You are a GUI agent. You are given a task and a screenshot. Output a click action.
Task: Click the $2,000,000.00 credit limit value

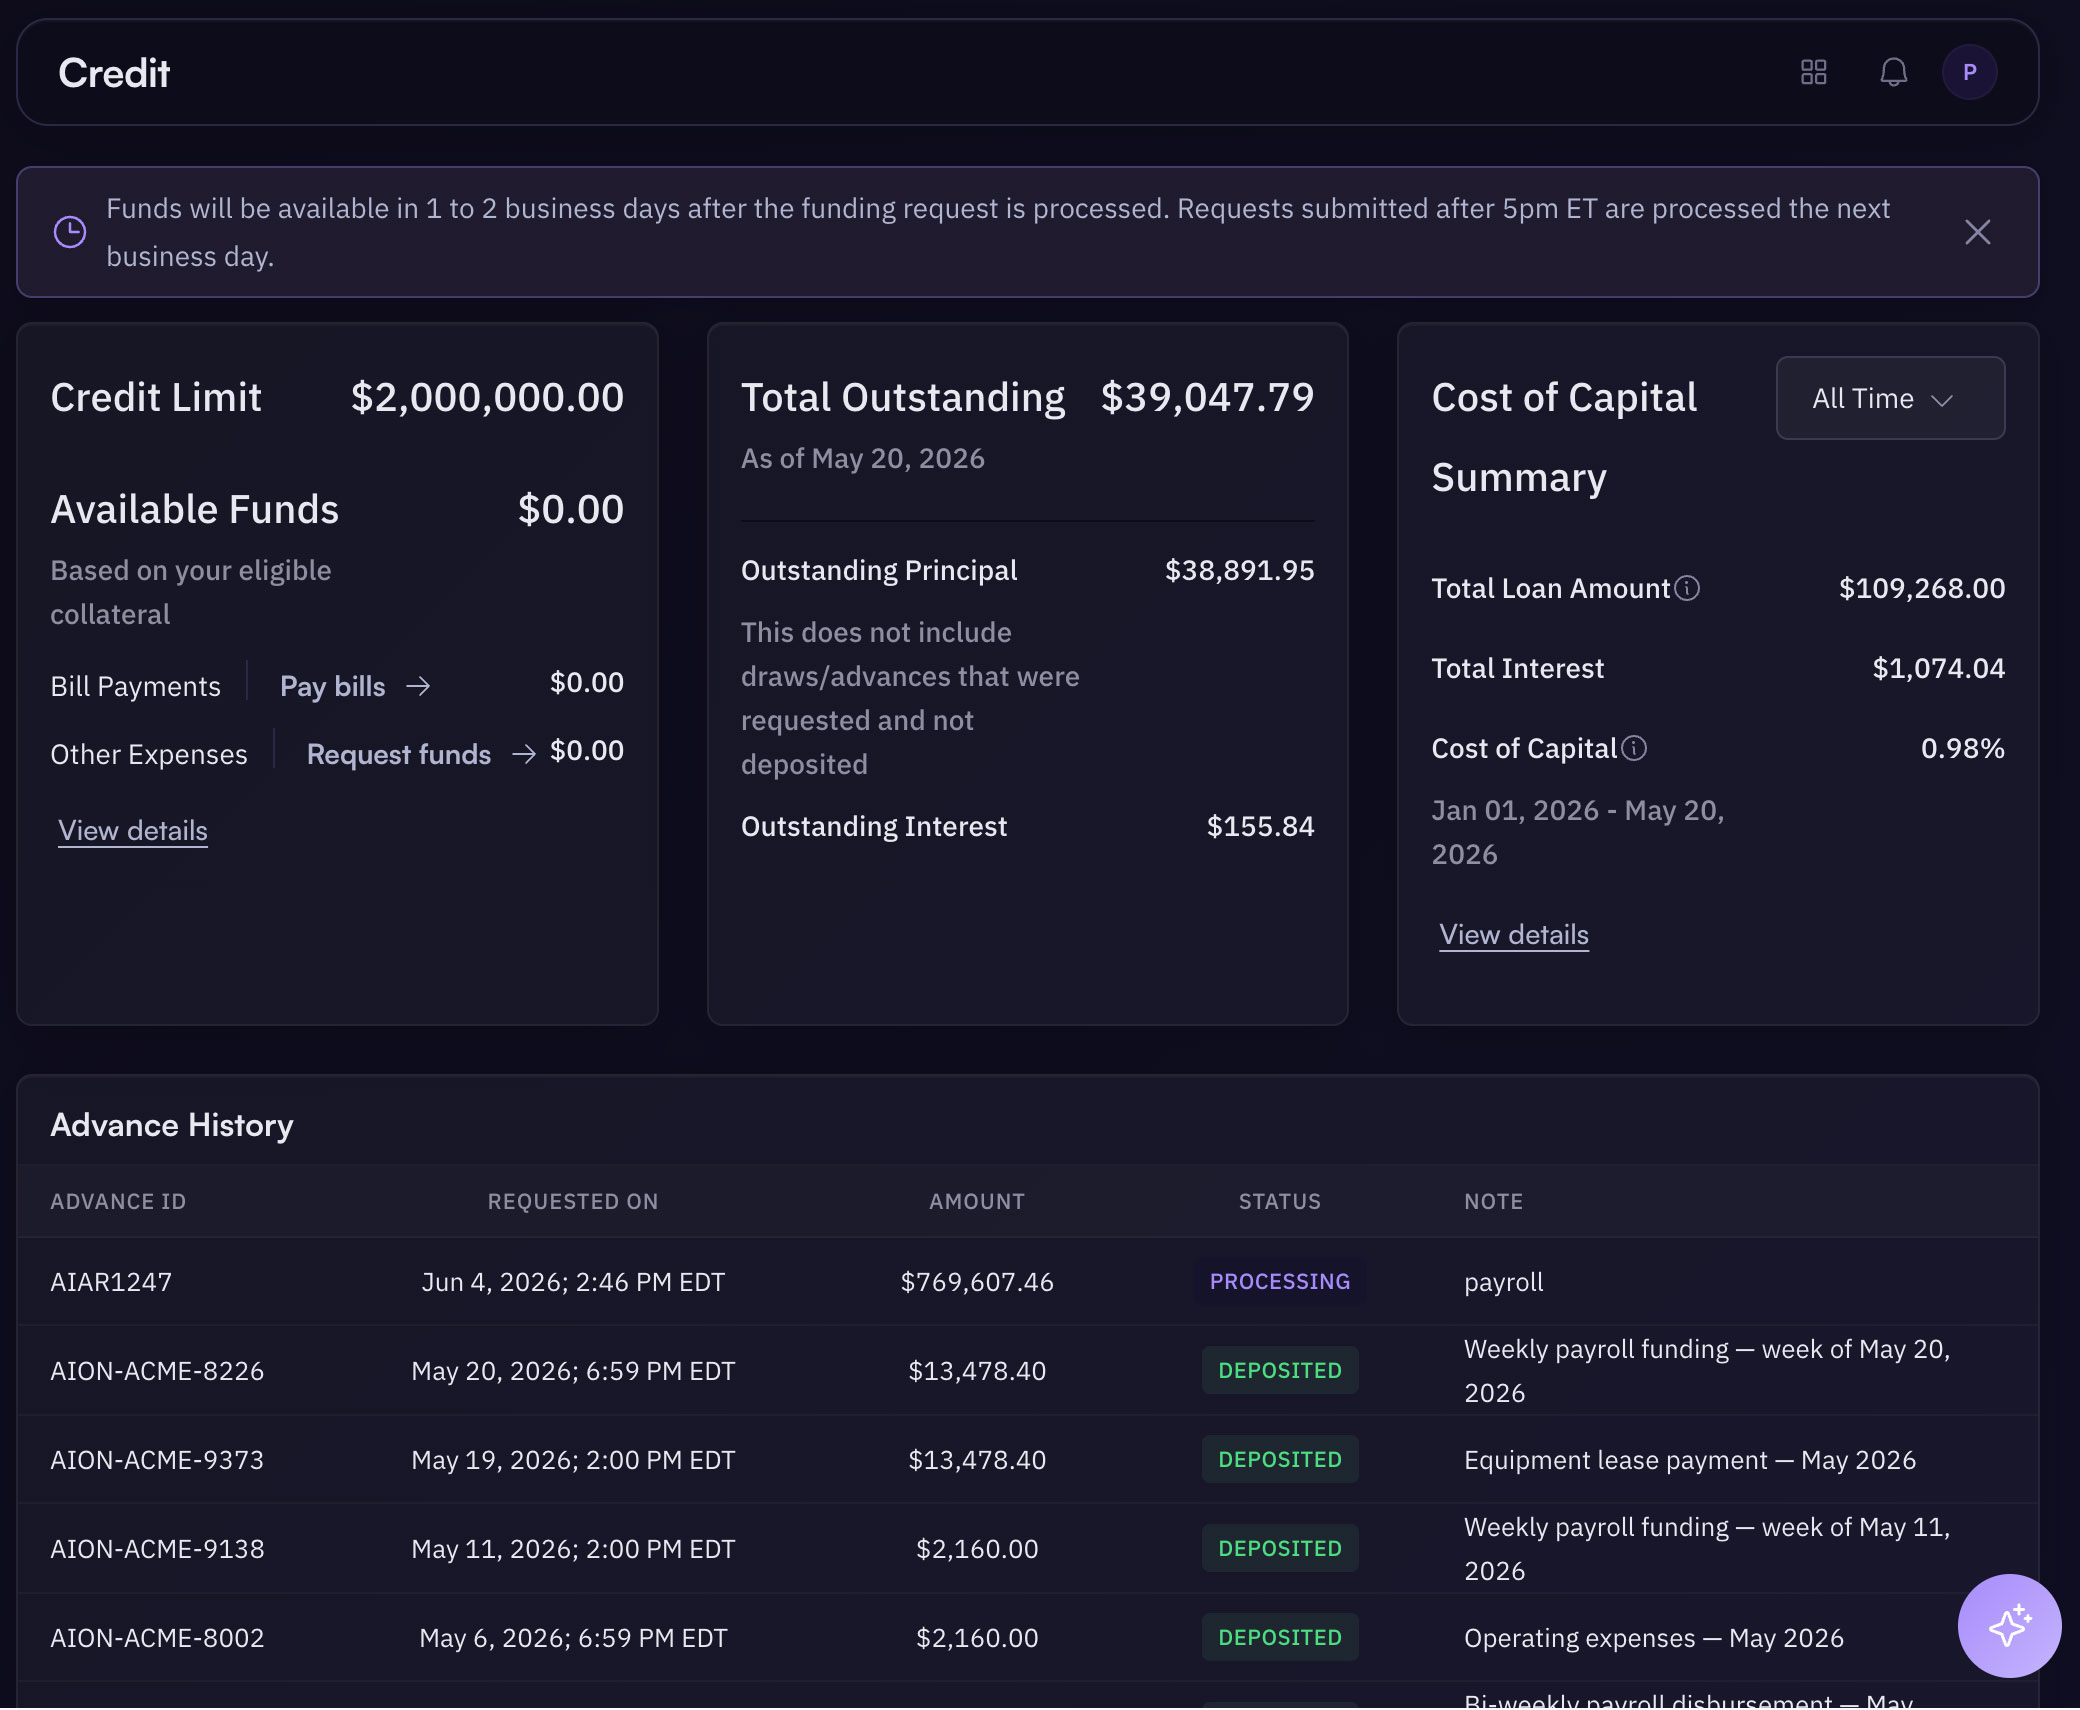click(x=487, y=397)
